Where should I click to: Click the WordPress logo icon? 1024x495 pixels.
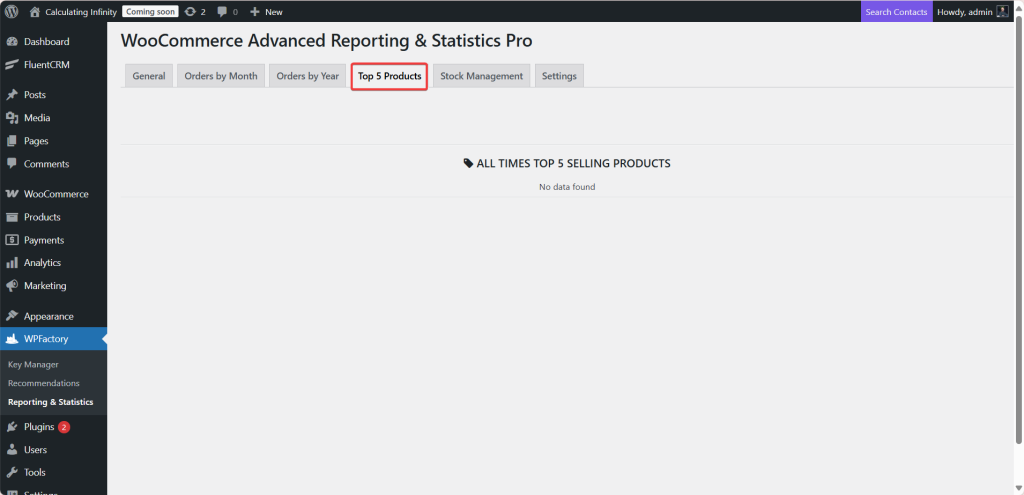point(12,12)
